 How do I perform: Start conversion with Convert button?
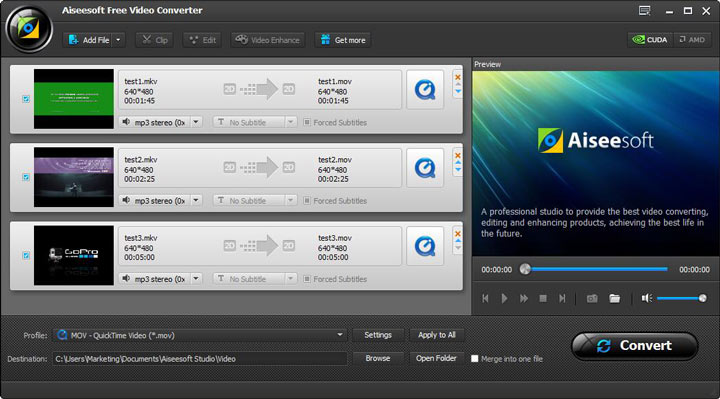pyautogui.click(x=635, y=346)
